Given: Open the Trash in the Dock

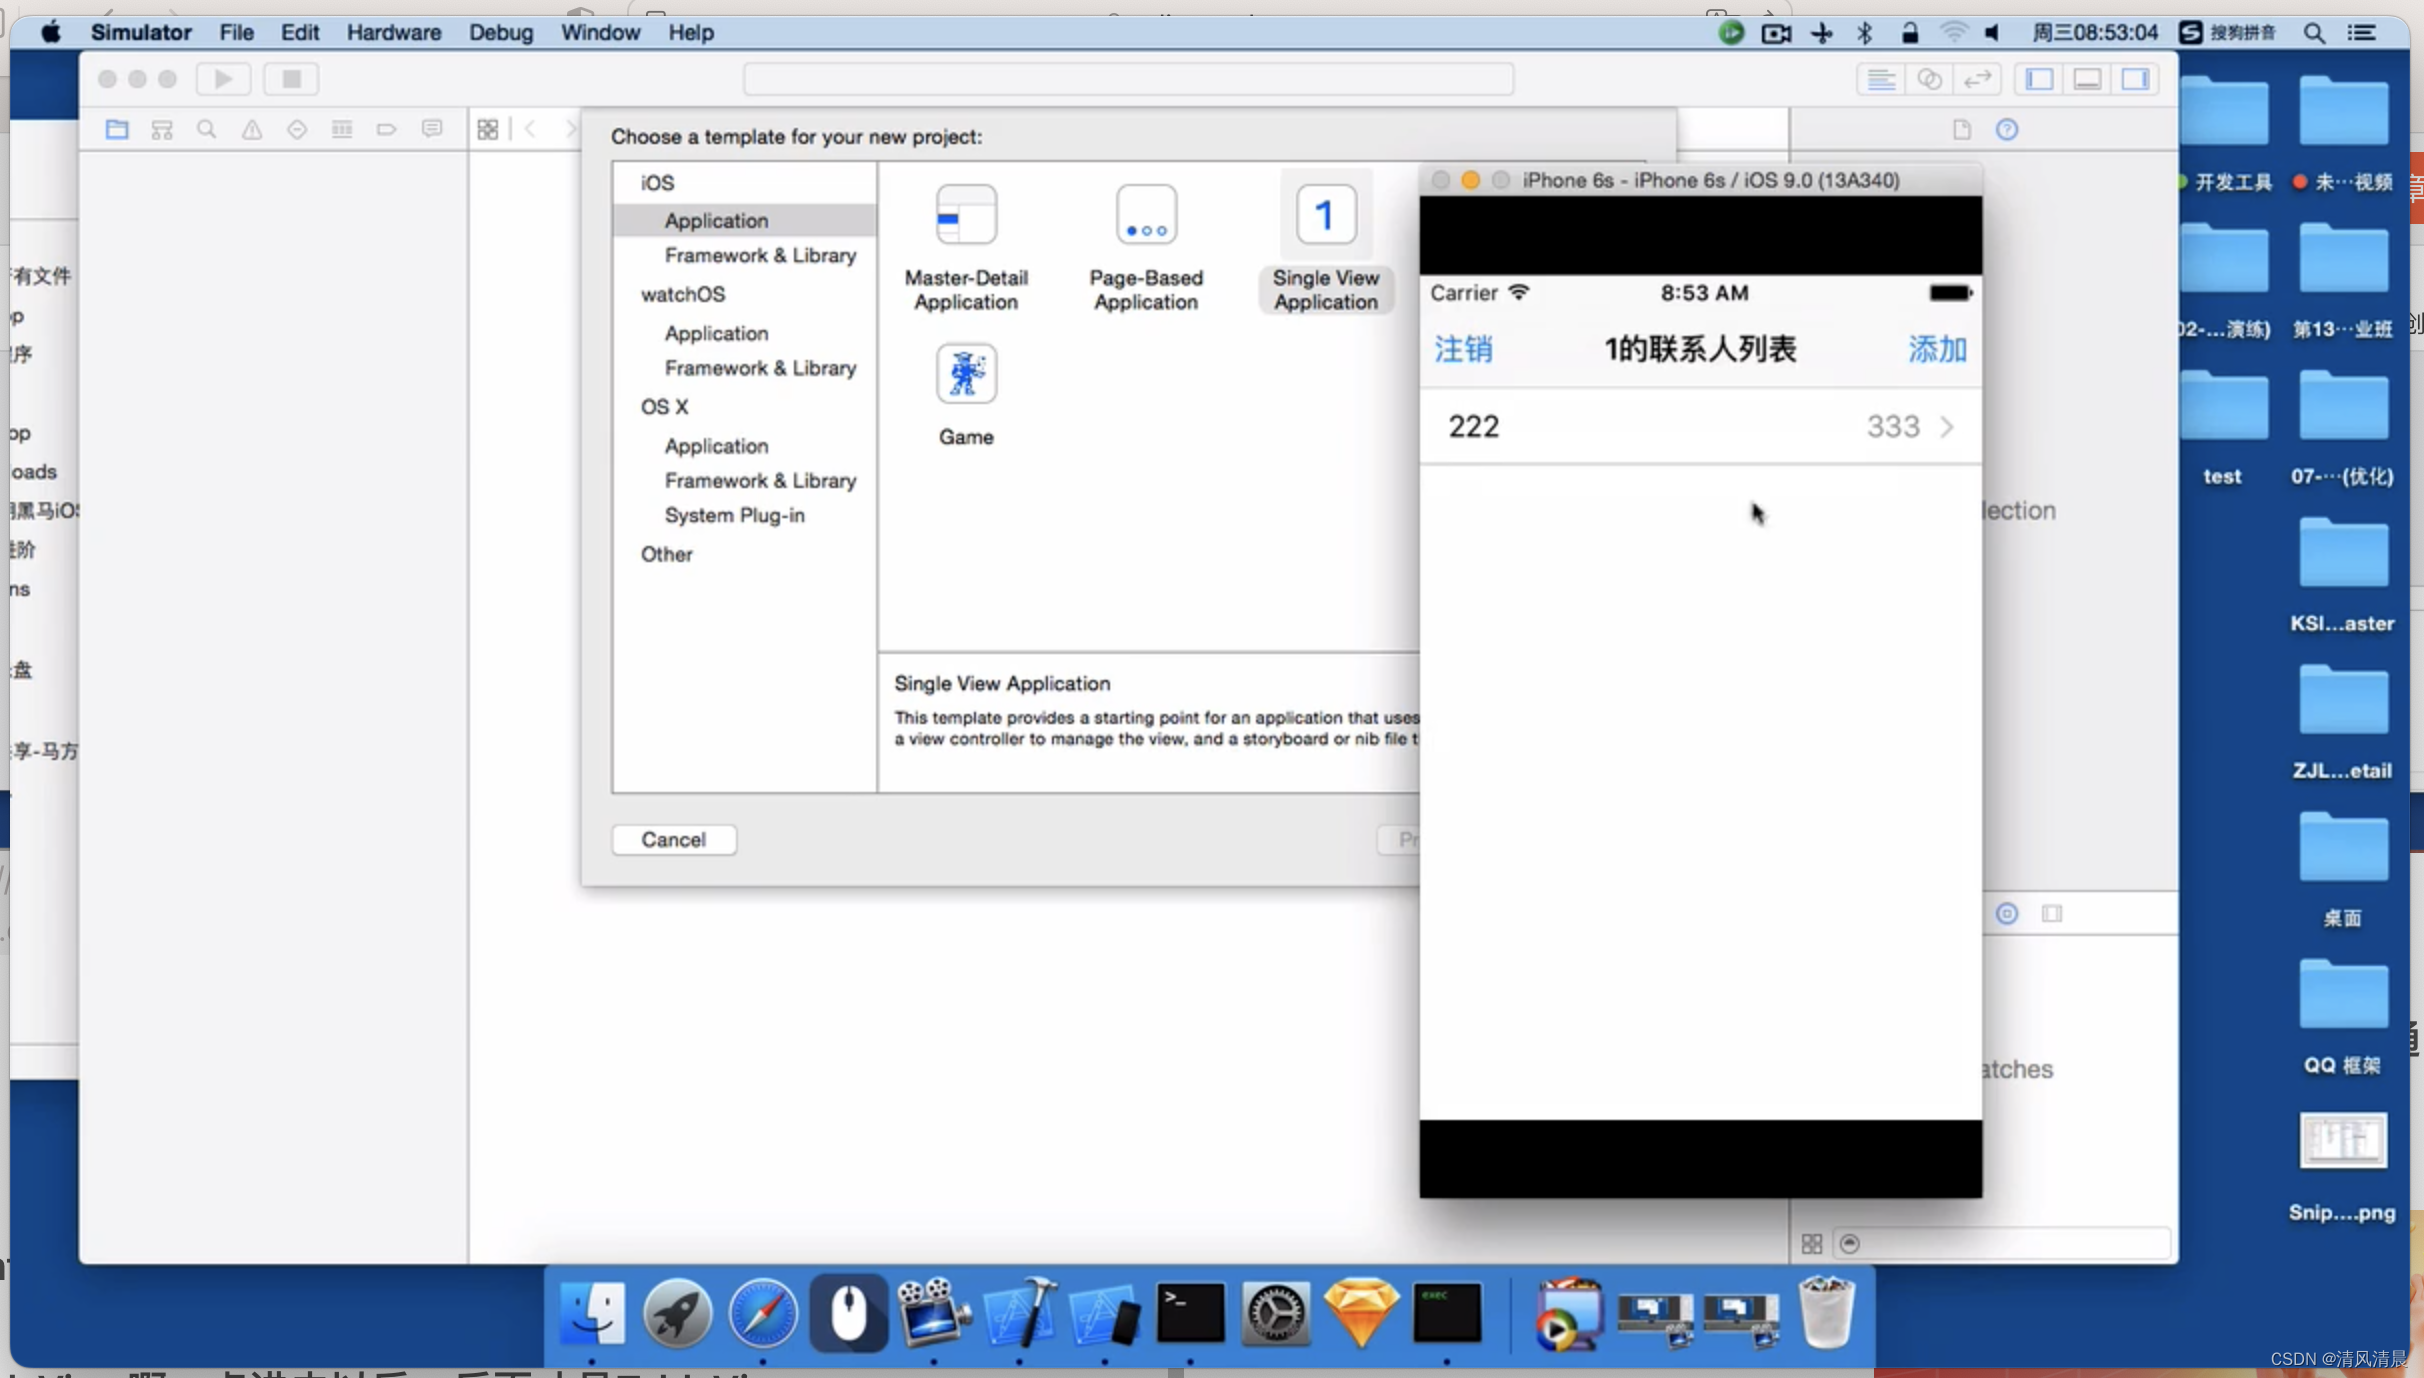Looking at the screenshot, I should point(1826,1313).
